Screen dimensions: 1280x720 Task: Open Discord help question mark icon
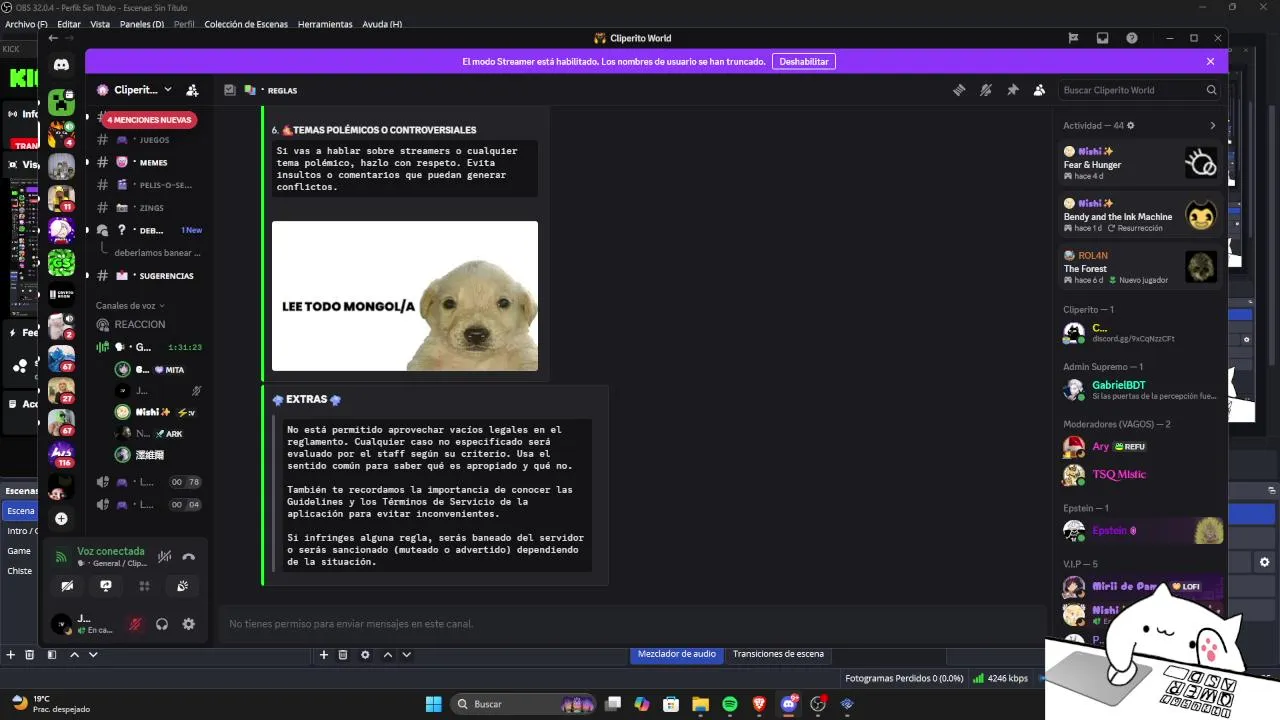point(1131,38)
